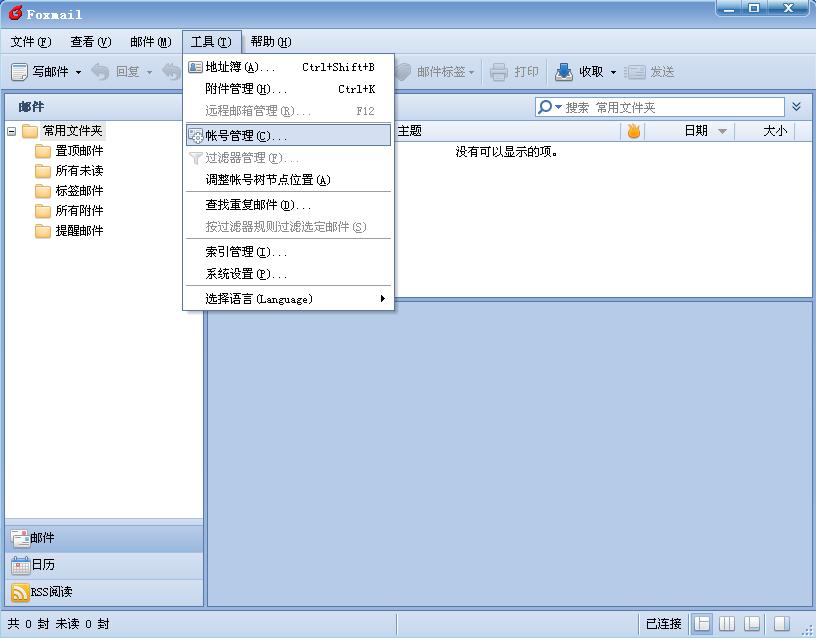The width and height of the screenshot is (816, 638).
Task: Open the 写邮件 dropdown arrow
Action: tap(78, 72)
